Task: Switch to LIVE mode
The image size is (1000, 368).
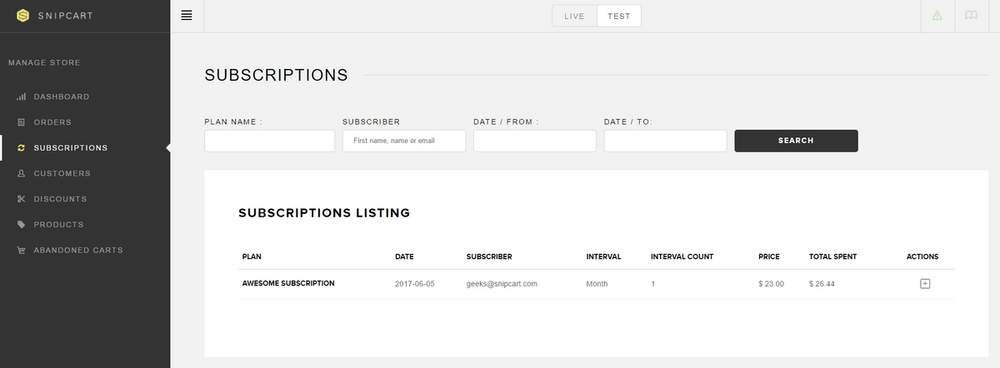Action: pos(574,16)
